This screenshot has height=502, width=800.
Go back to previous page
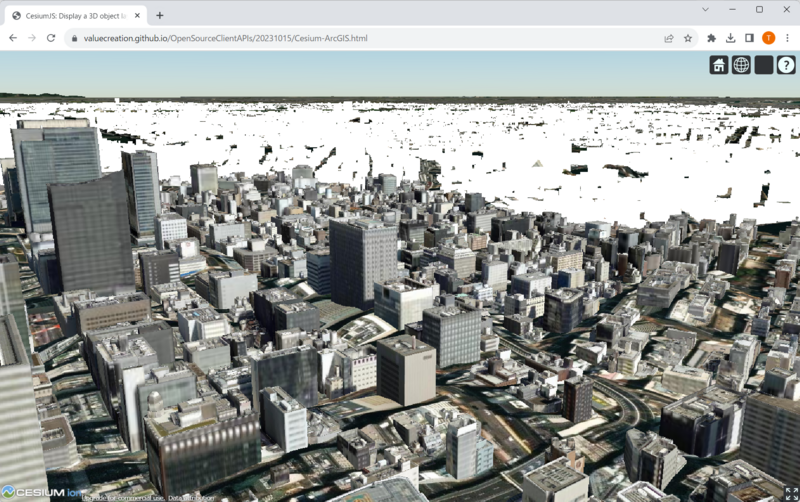13,38
